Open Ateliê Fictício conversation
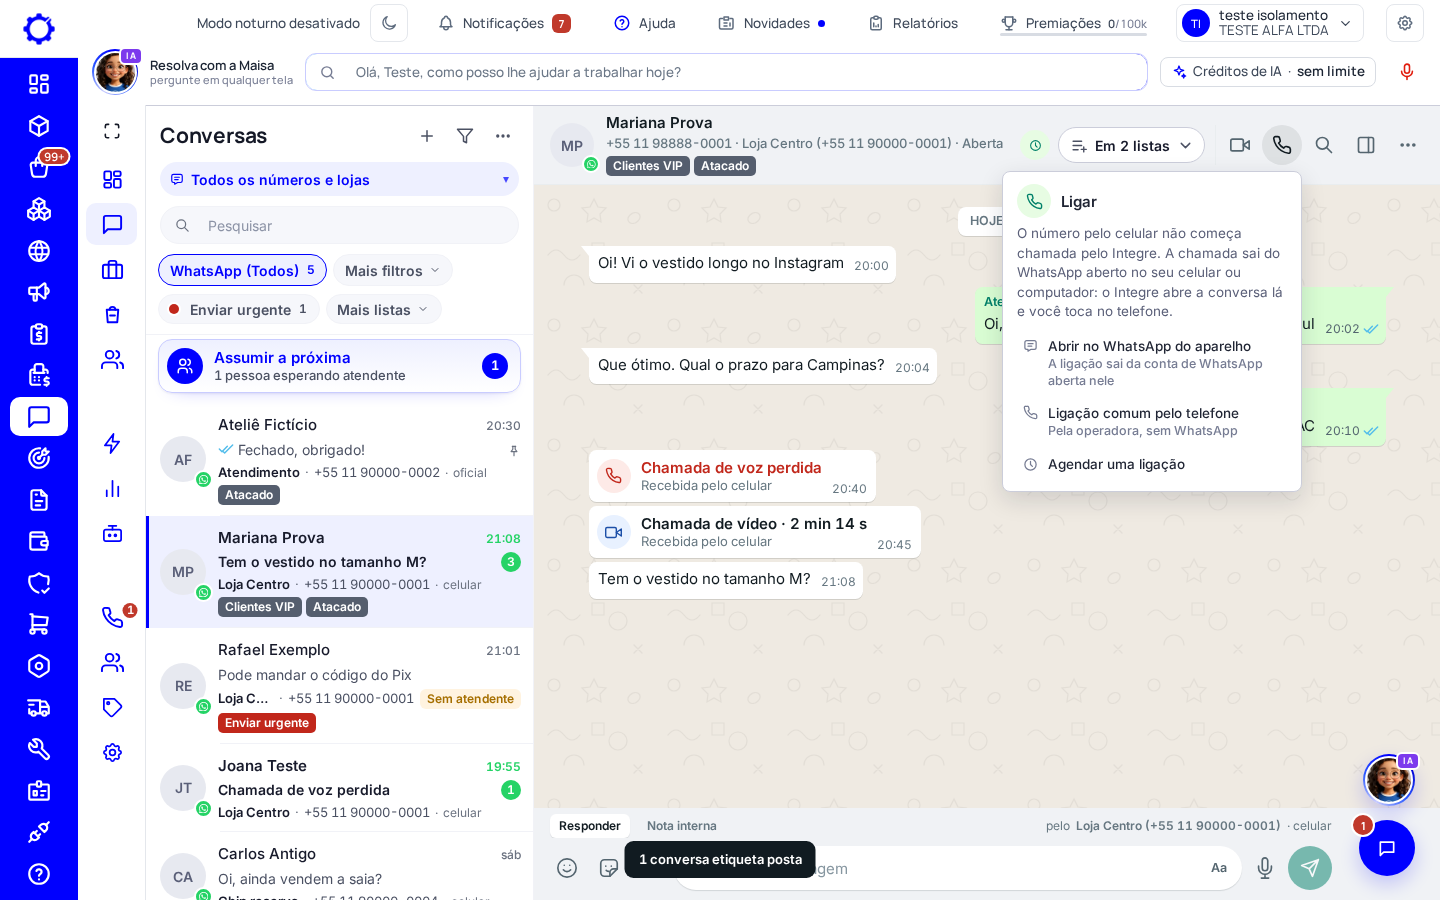This screenshot has height=900, width=1440. [339, 460]
